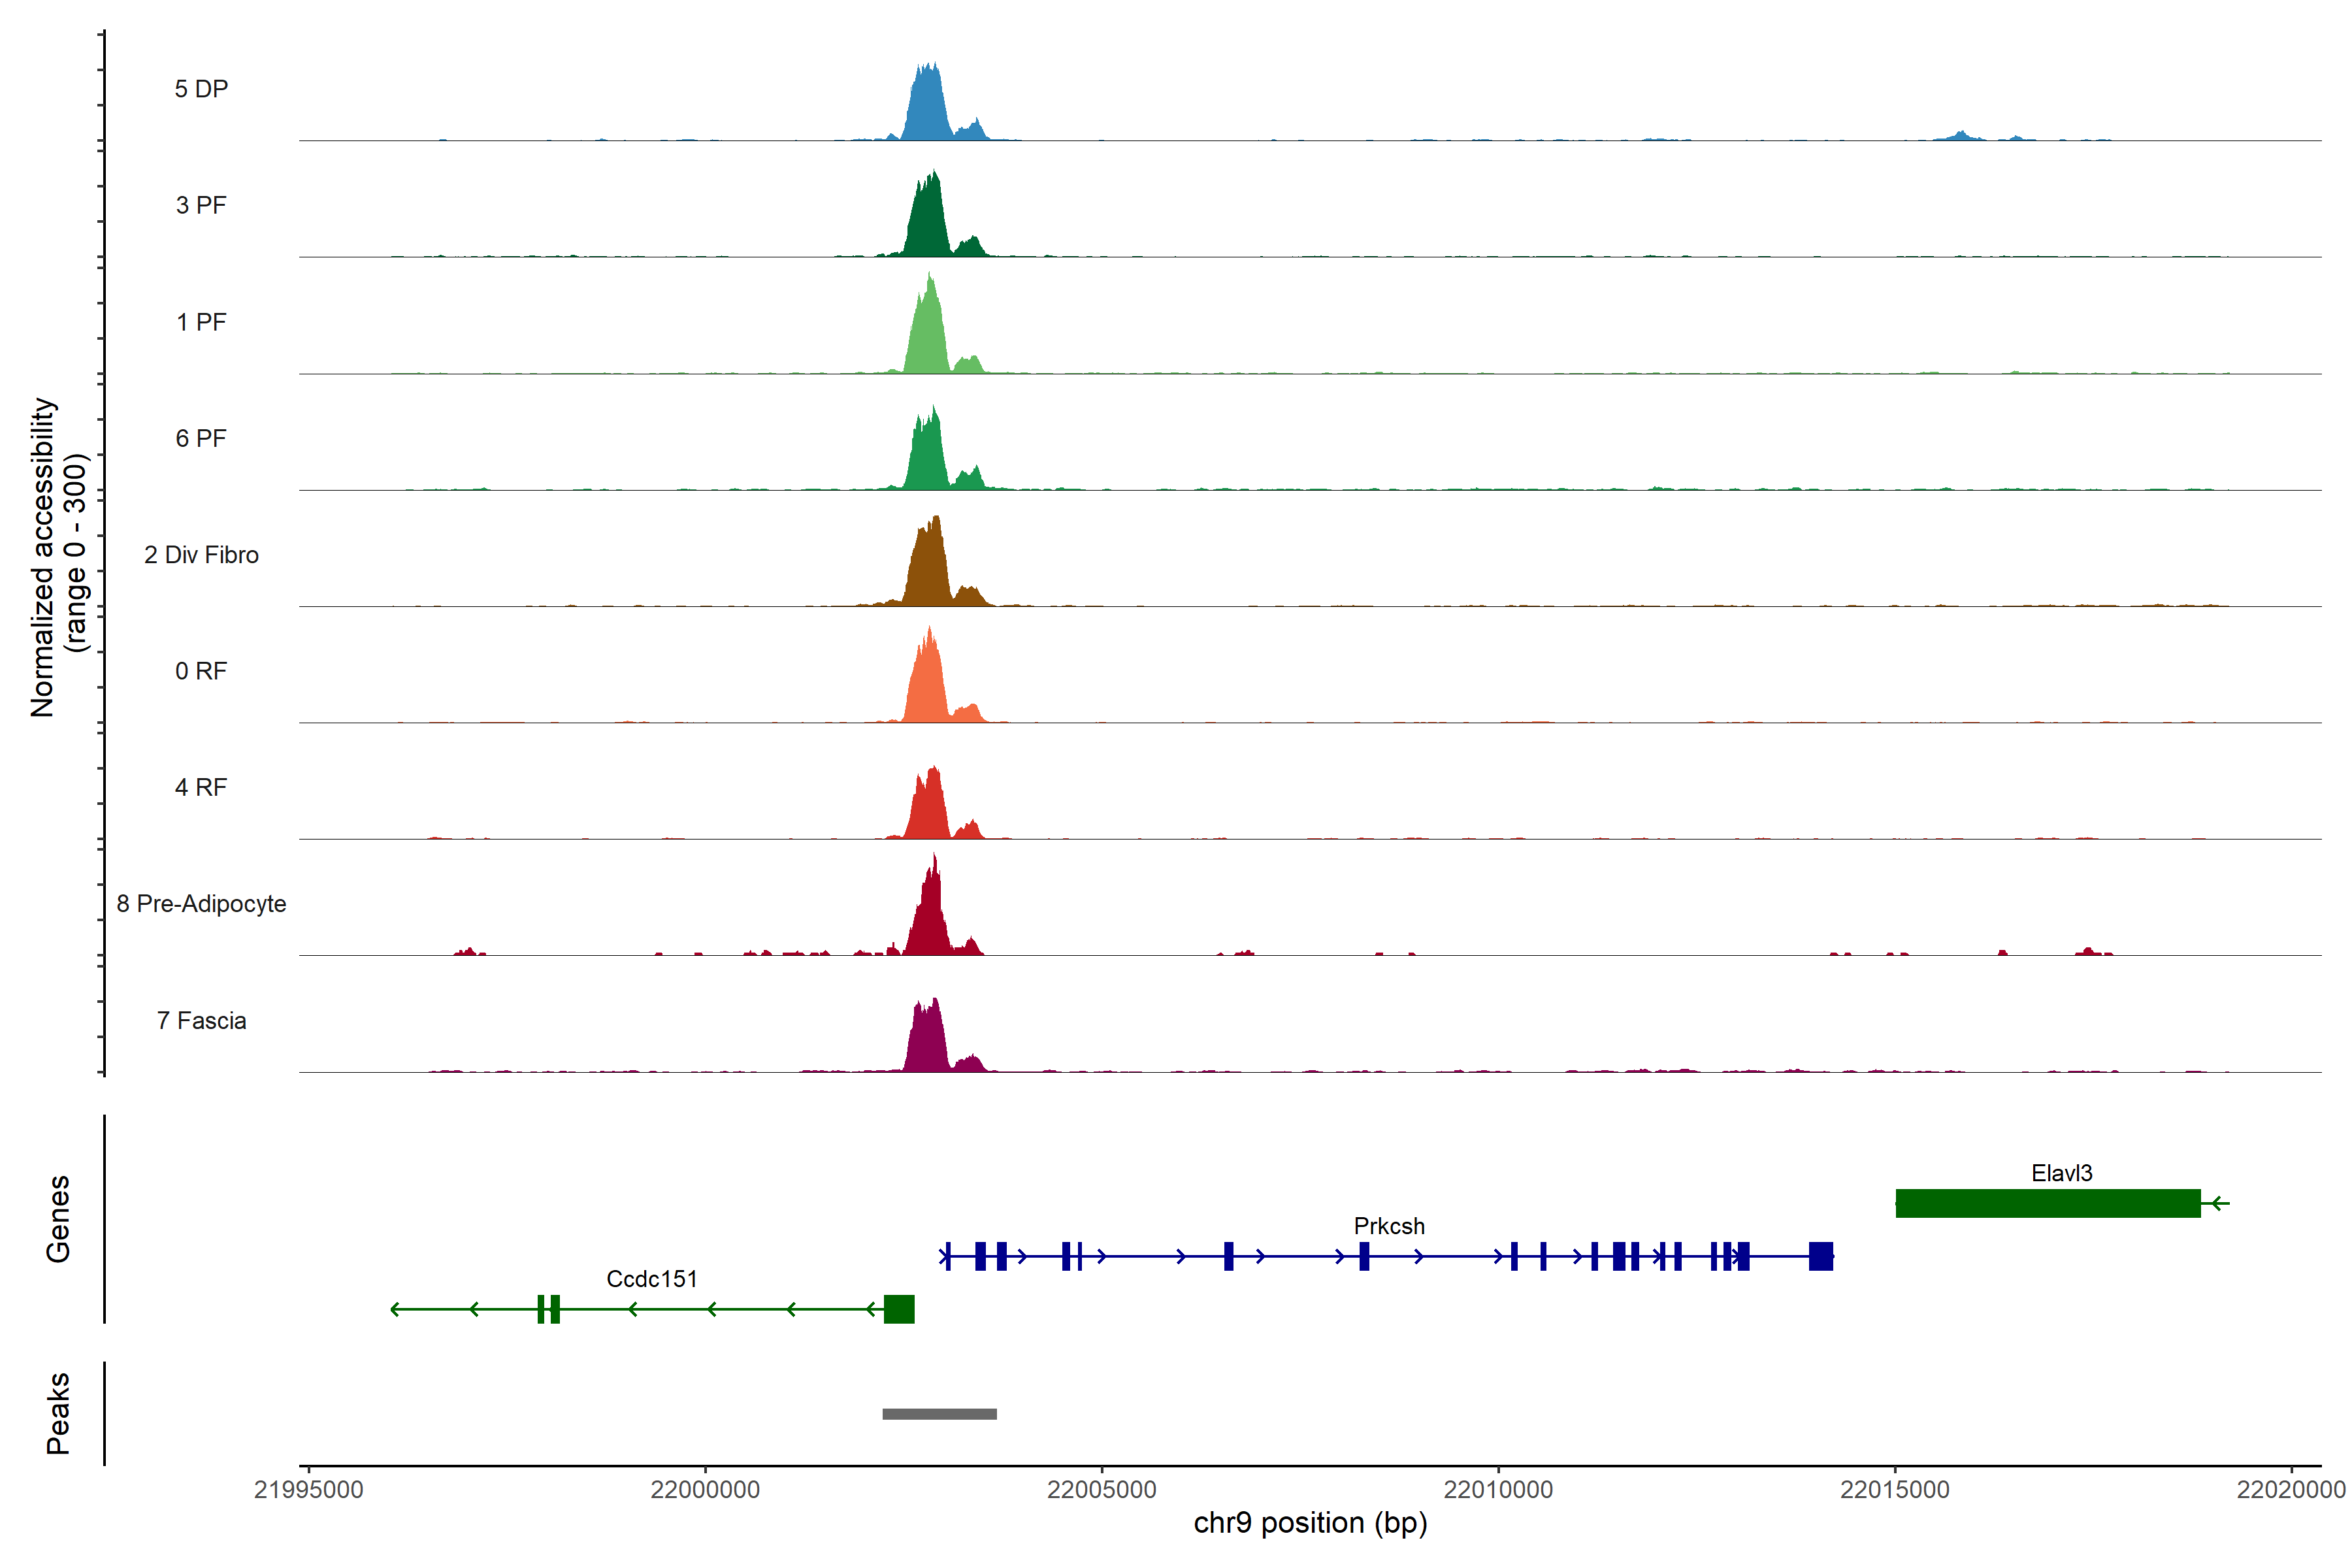This screenshot has width=2352, height=1568.
Task: Click the 8 Pre-Adipocyte track label
Action: pyautogui.click(x=201, y=904)
